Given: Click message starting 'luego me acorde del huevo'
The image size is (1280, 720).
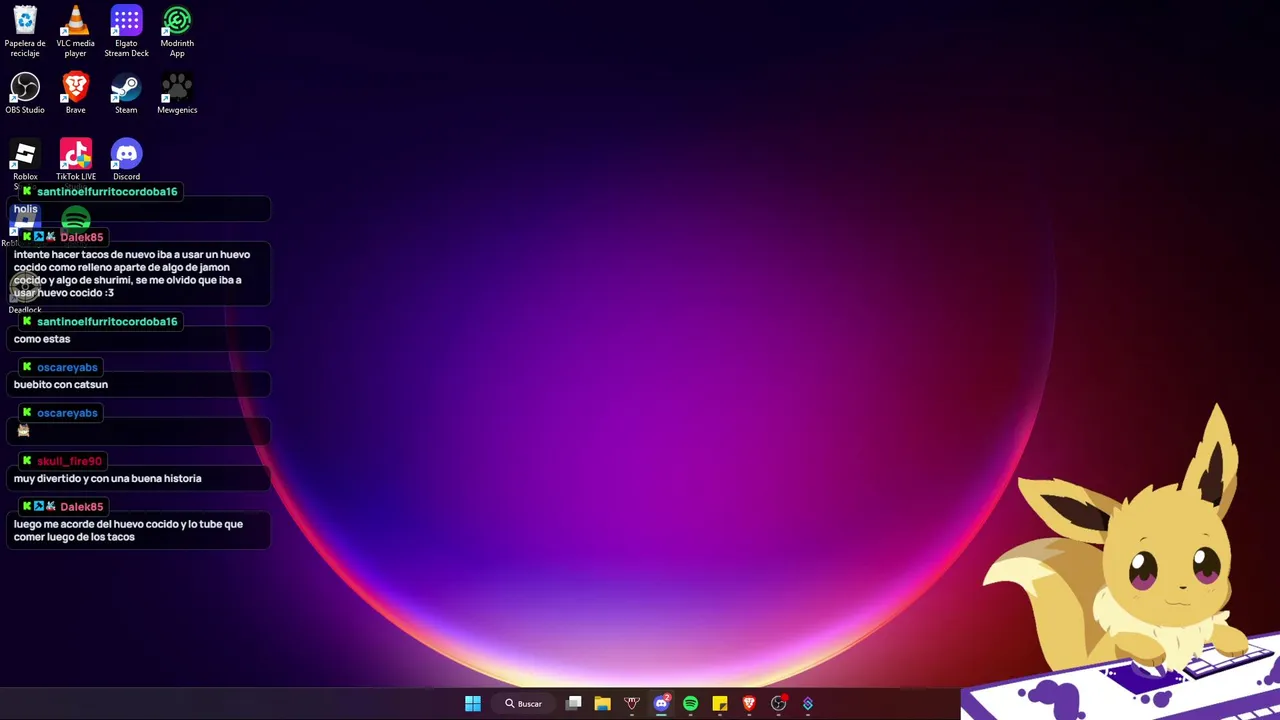Looking at the screenshot, I should (128, 530).
